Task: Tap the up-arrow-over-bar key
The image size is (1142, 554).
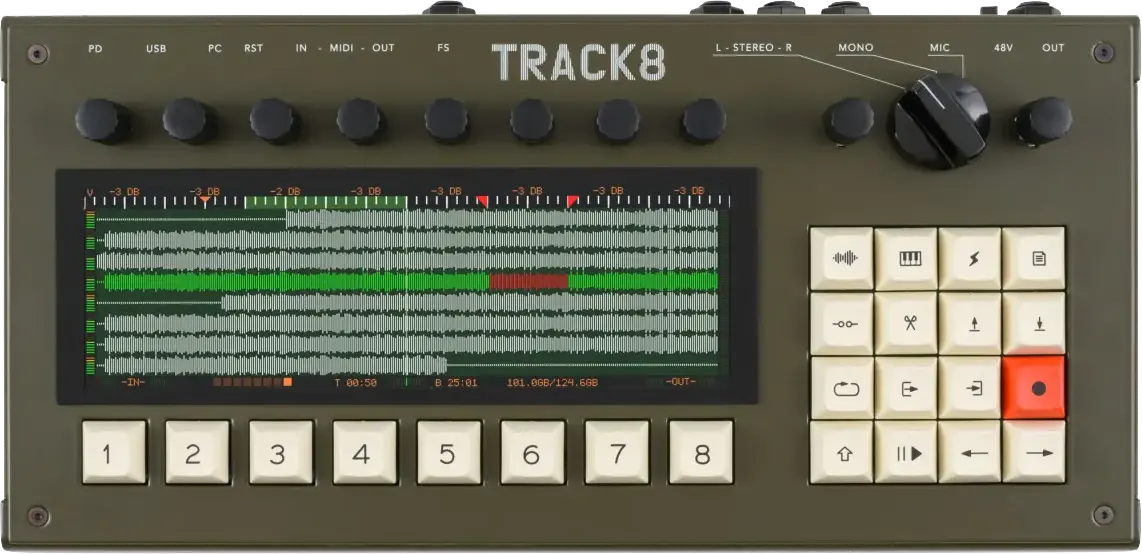Action: [x=970, y=323]
